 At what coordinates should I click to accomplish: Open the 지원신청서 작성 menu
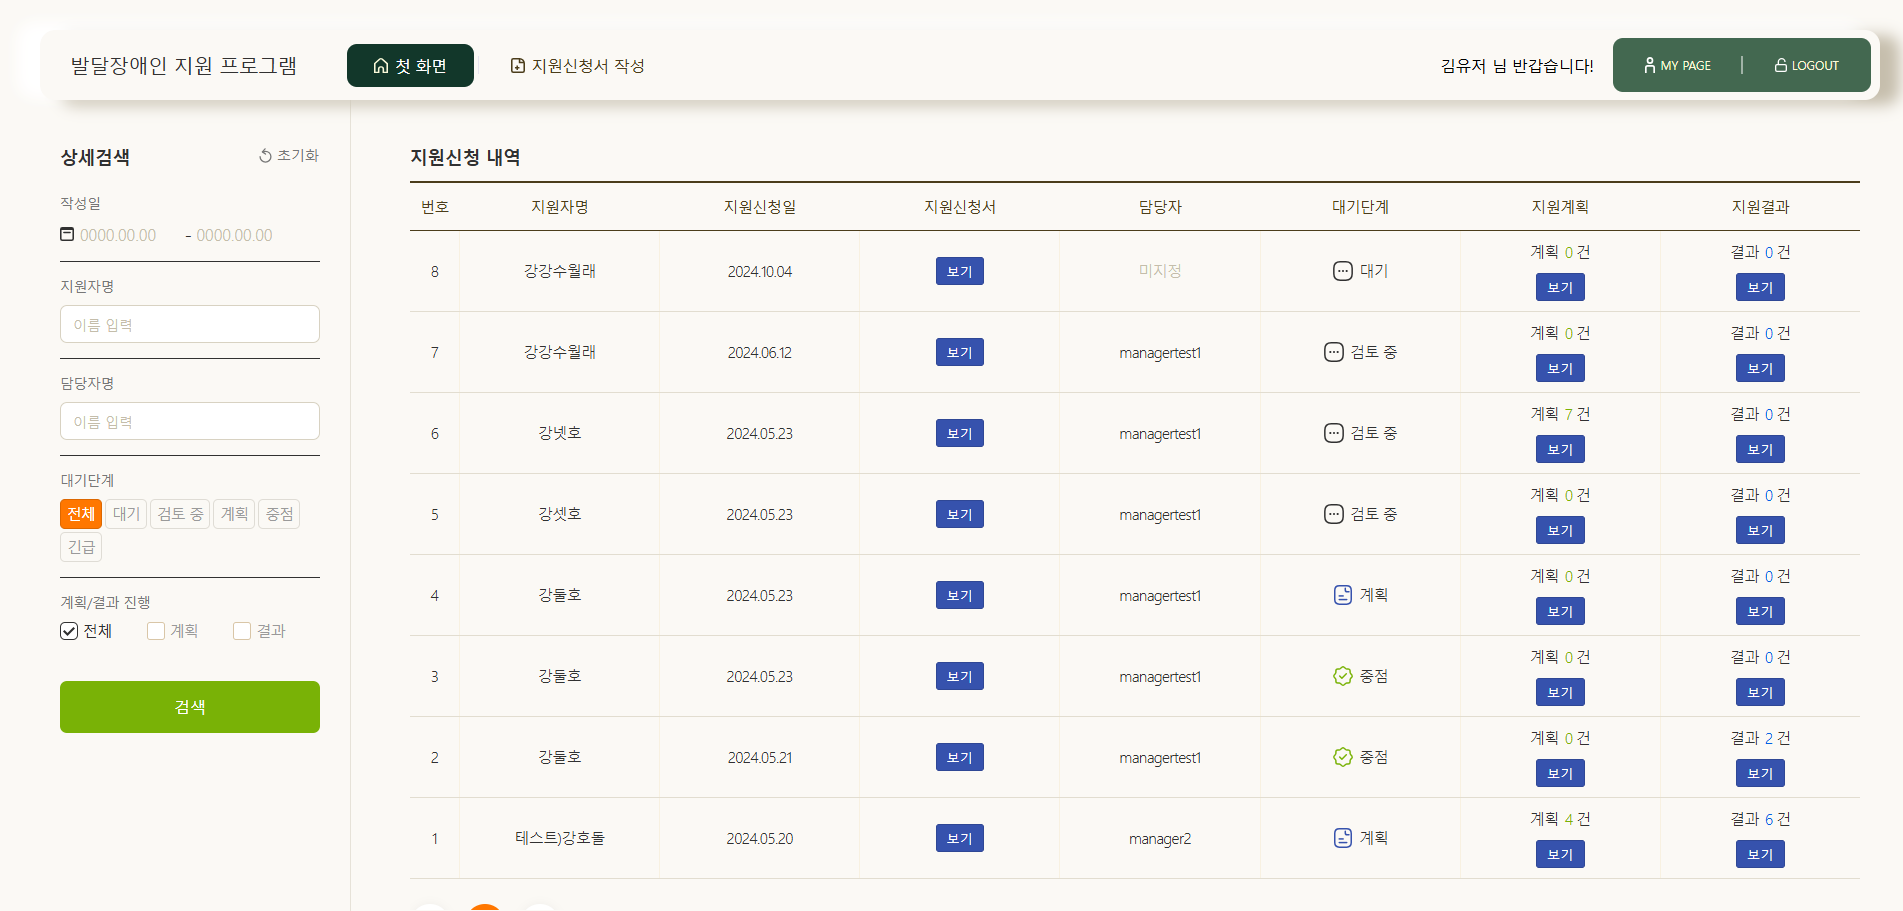578,66
